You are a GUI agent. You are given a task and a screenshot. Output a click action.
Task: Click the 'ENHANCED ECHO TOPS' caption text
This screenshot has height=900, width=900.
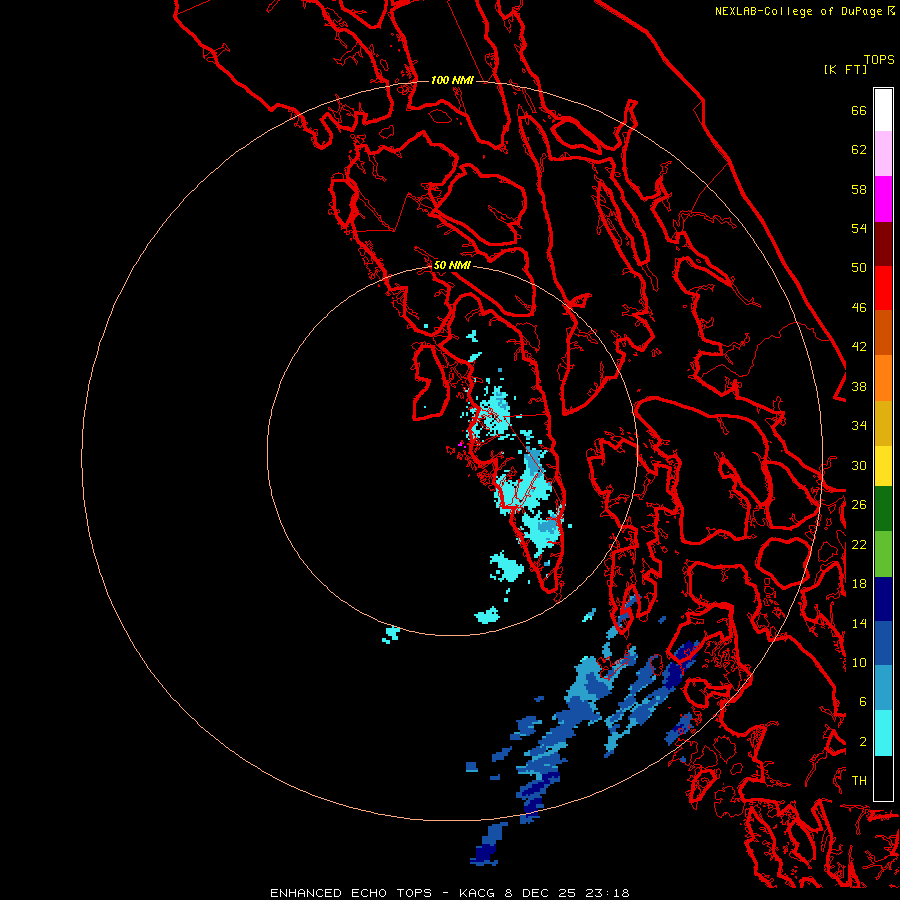click(x=351, y=893)
